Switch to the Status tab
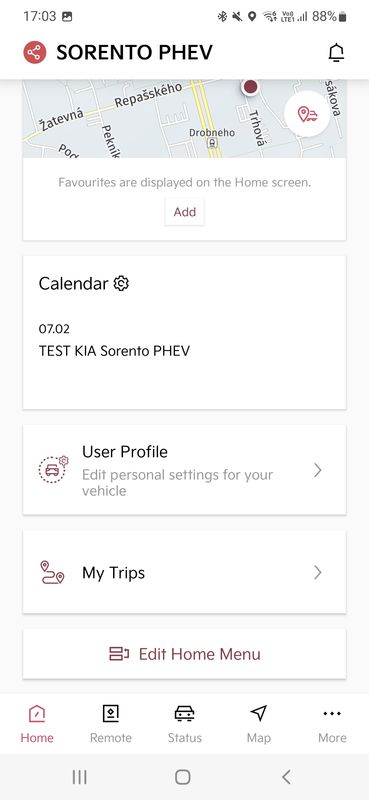 click(185, 724)
